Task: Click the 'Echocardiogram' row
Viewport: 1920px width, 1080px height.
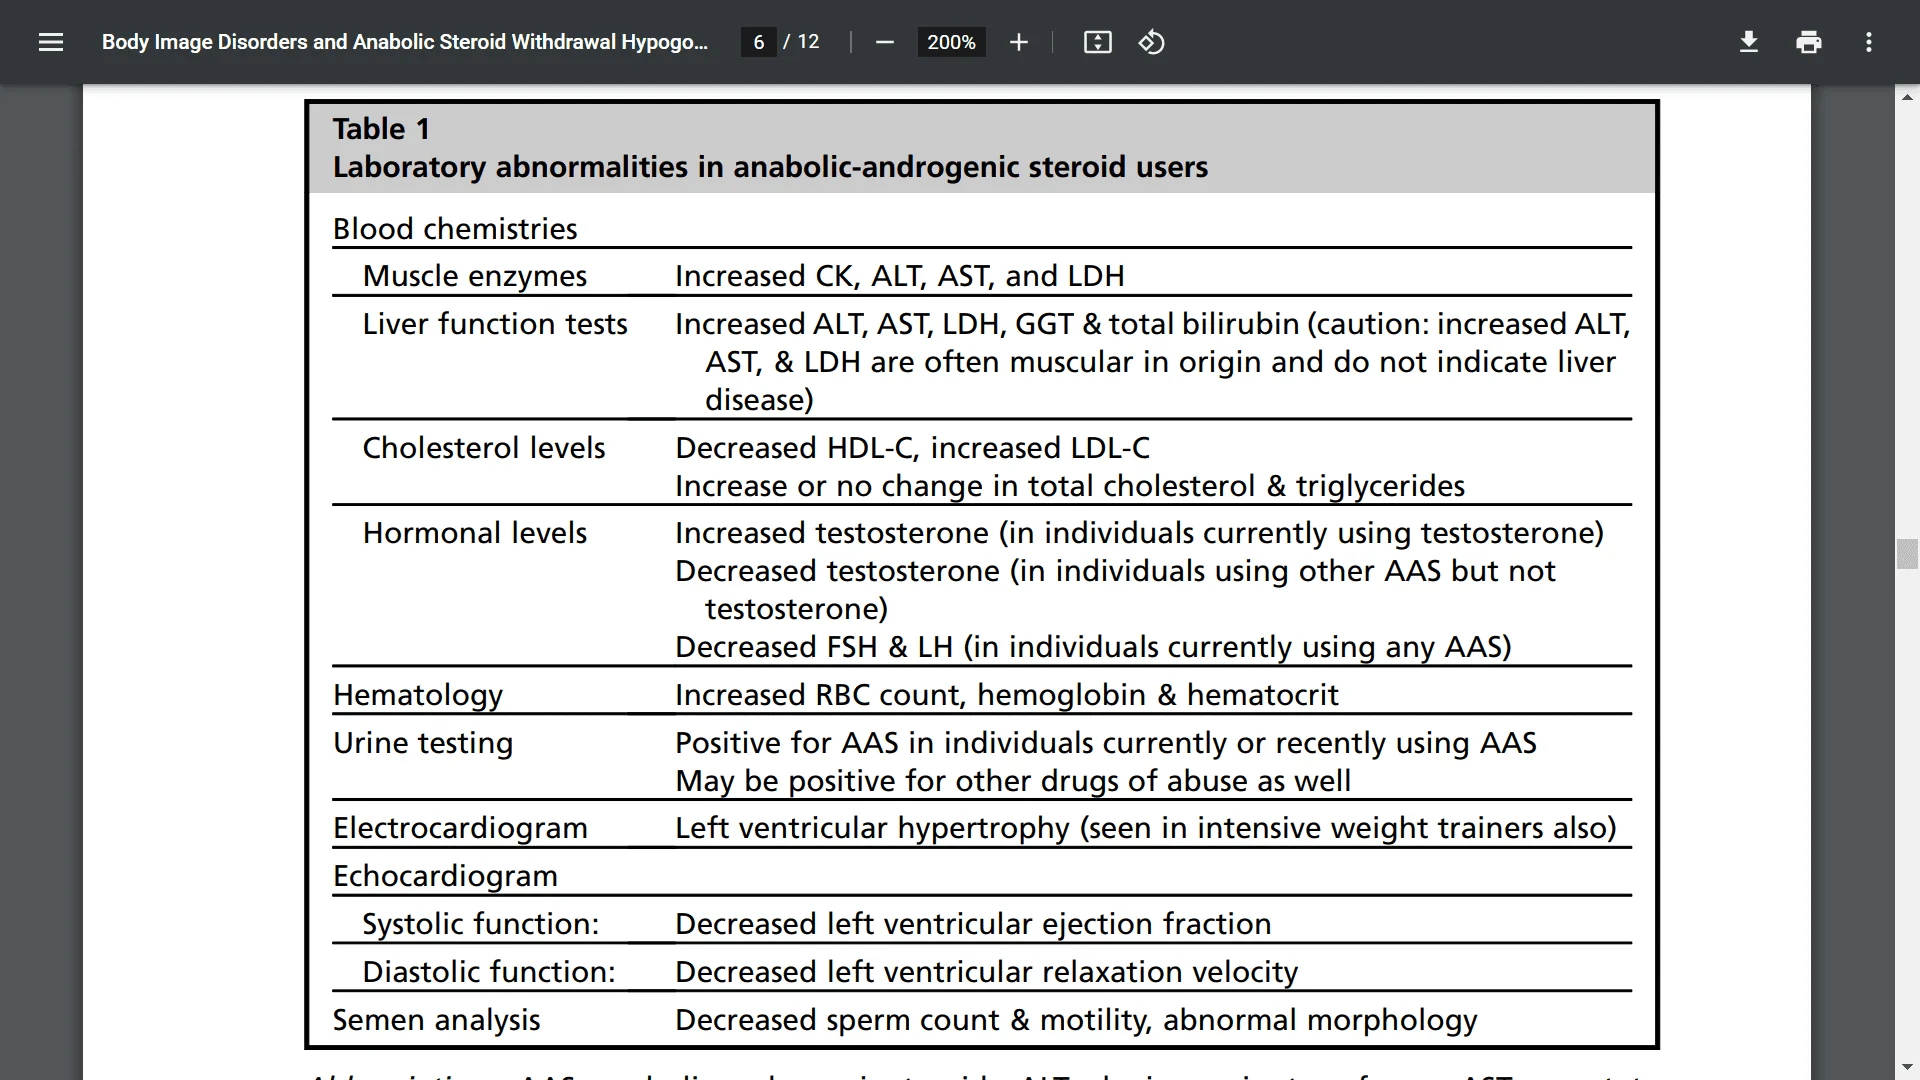Action: (x=445, y=876)
